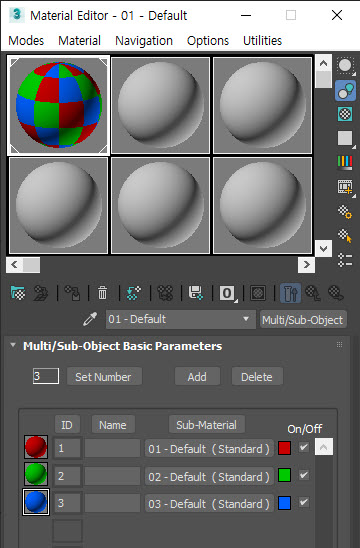Viewport: 360px width, 548px height.
Task: Click Put Material to Scene icon
Action: pos(41,293)
